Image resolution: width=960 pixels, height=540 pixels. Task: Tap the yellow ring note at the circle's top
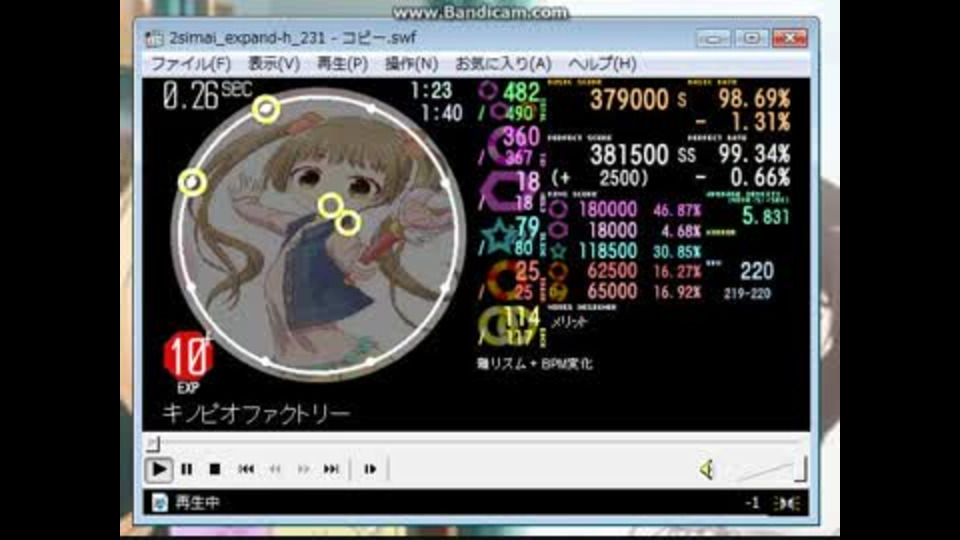[x=266, y=109]
